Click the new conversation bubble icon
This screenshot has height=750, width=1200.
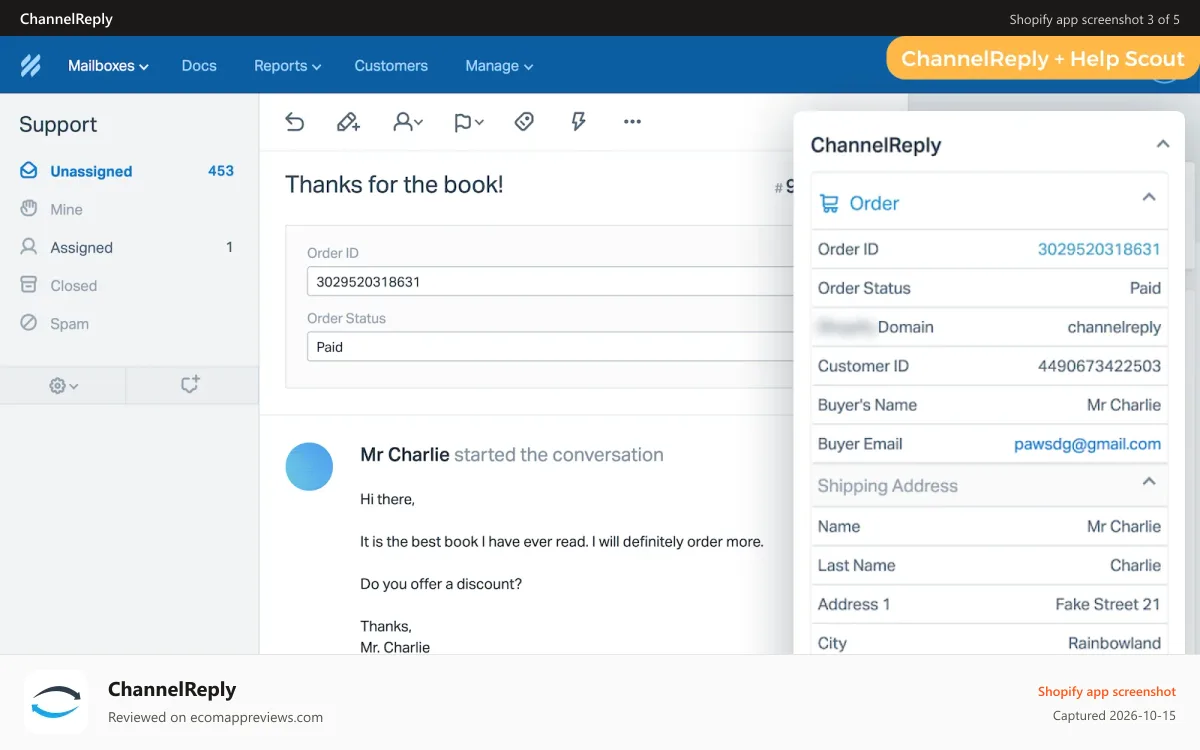click(x=190, y=384)
